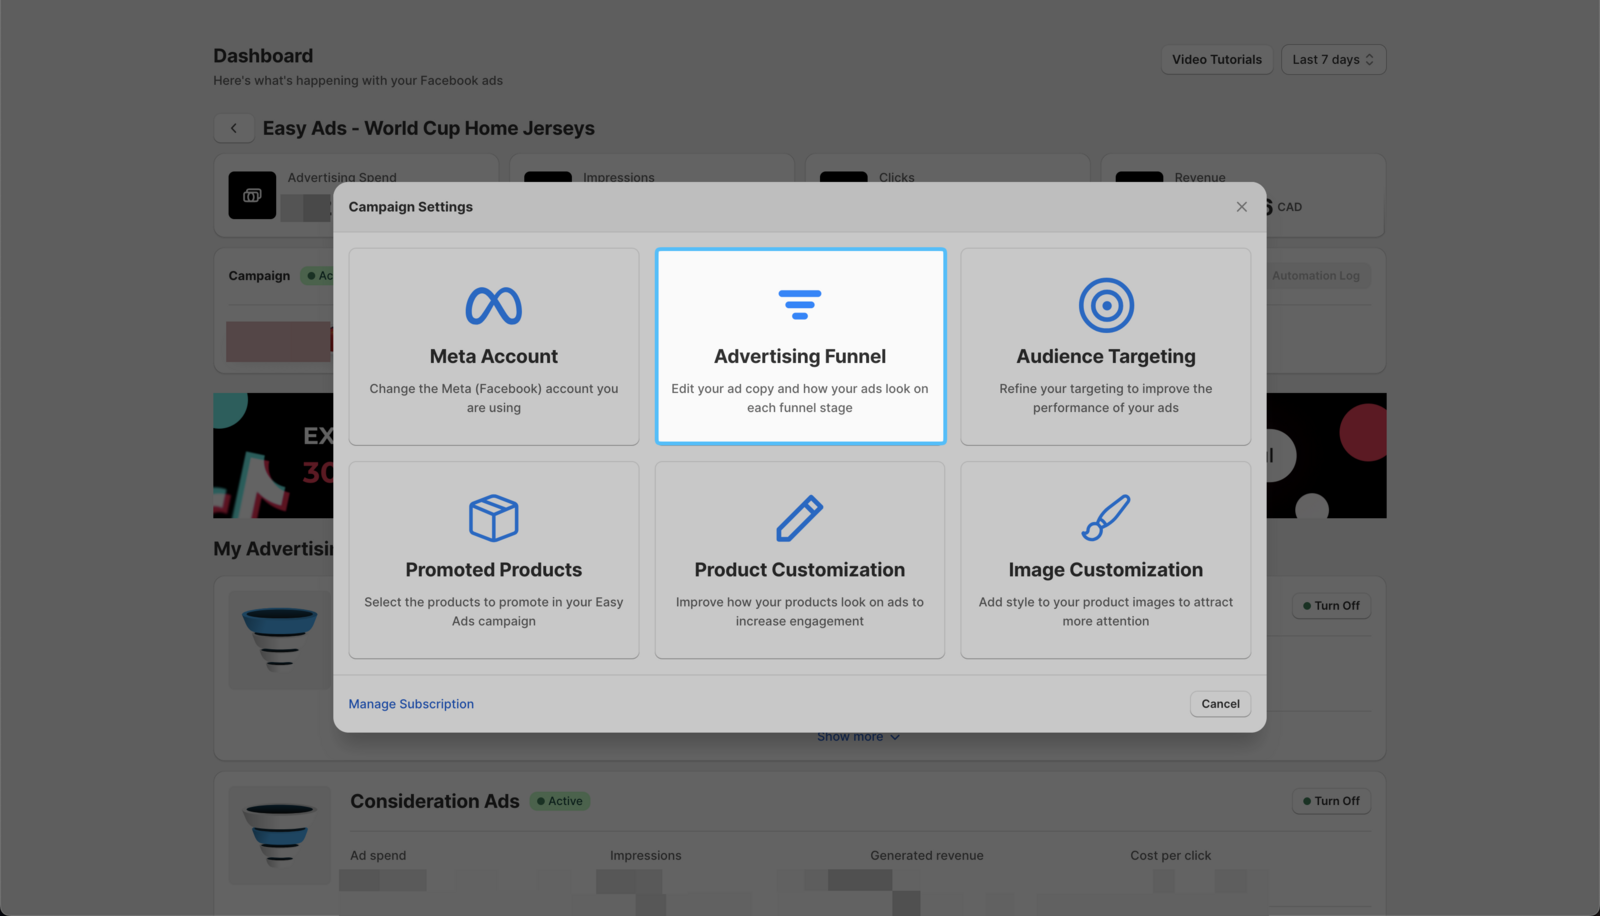
Task: Click the Active status badge on Consideration Ads
Action: (x=559, y=801)
